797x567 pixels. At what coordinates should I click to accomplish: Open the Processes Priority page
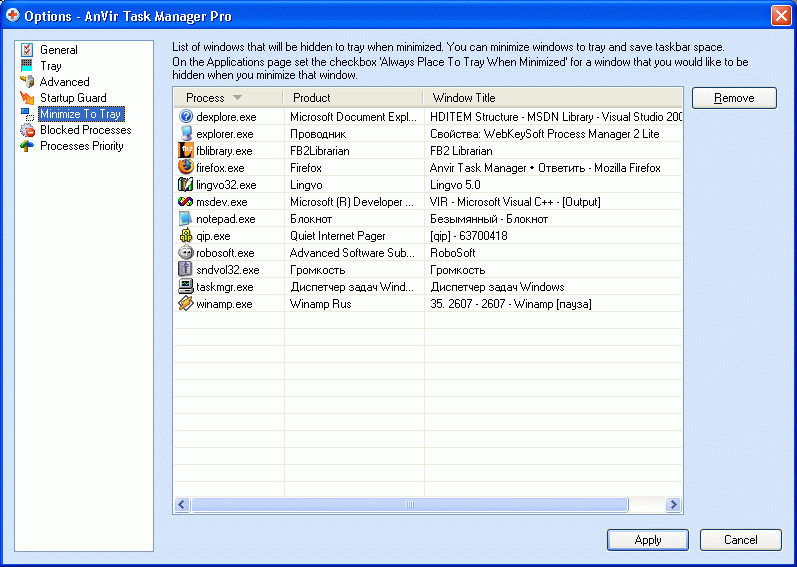81,146
